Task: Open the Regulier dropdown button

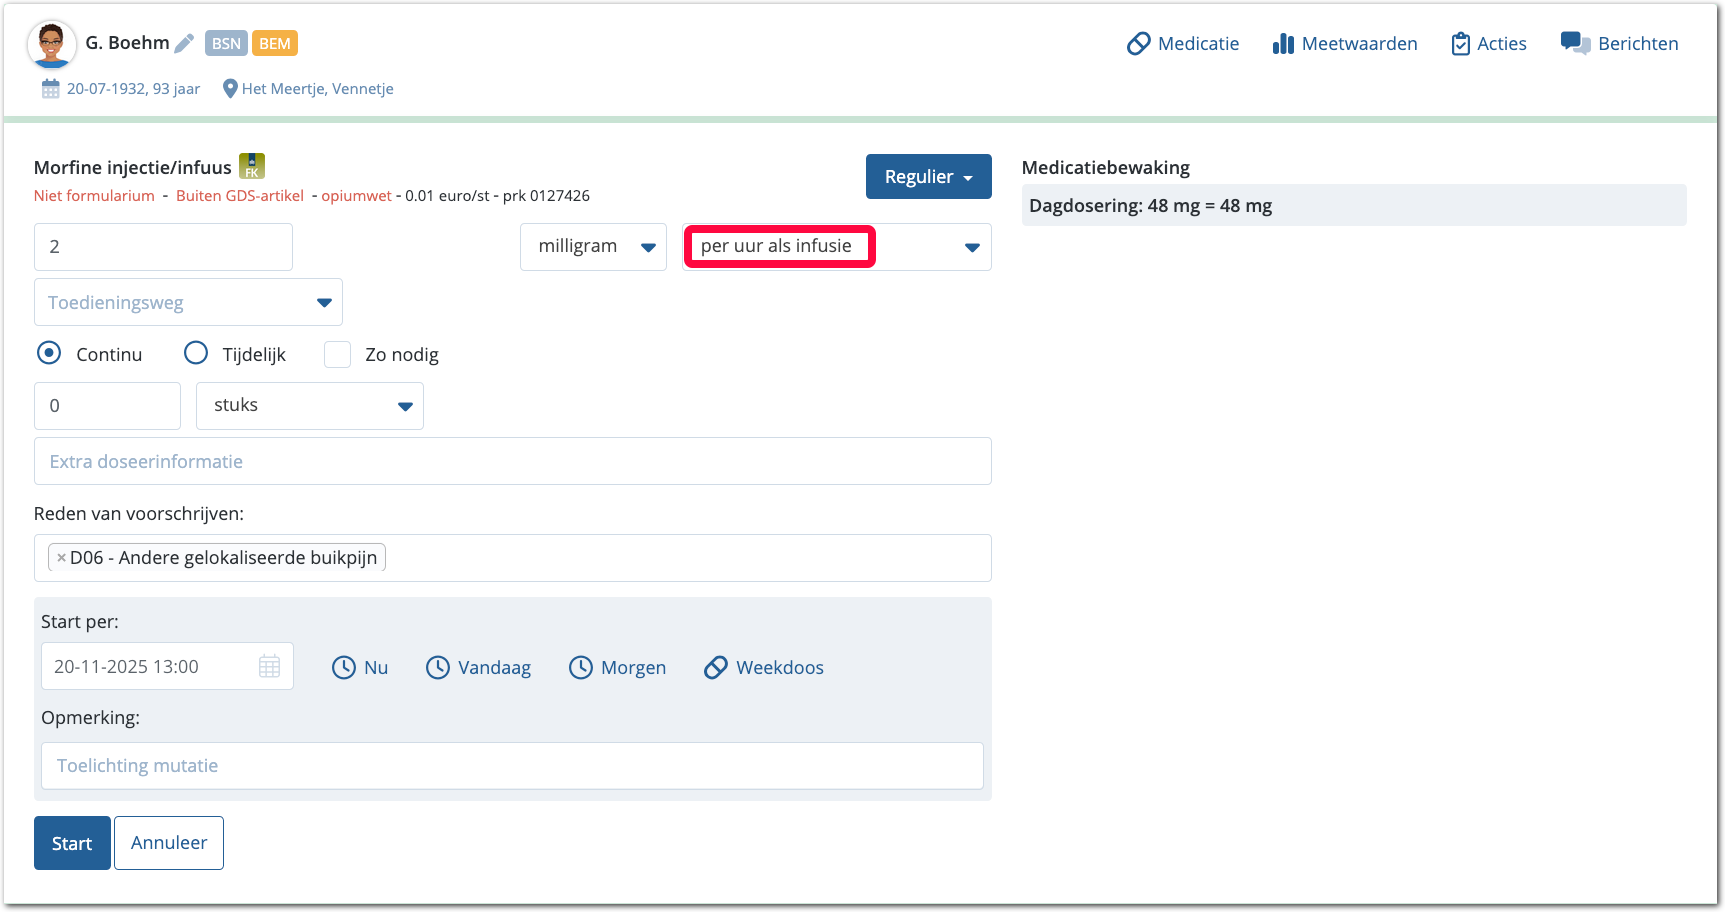Action: 928,177
